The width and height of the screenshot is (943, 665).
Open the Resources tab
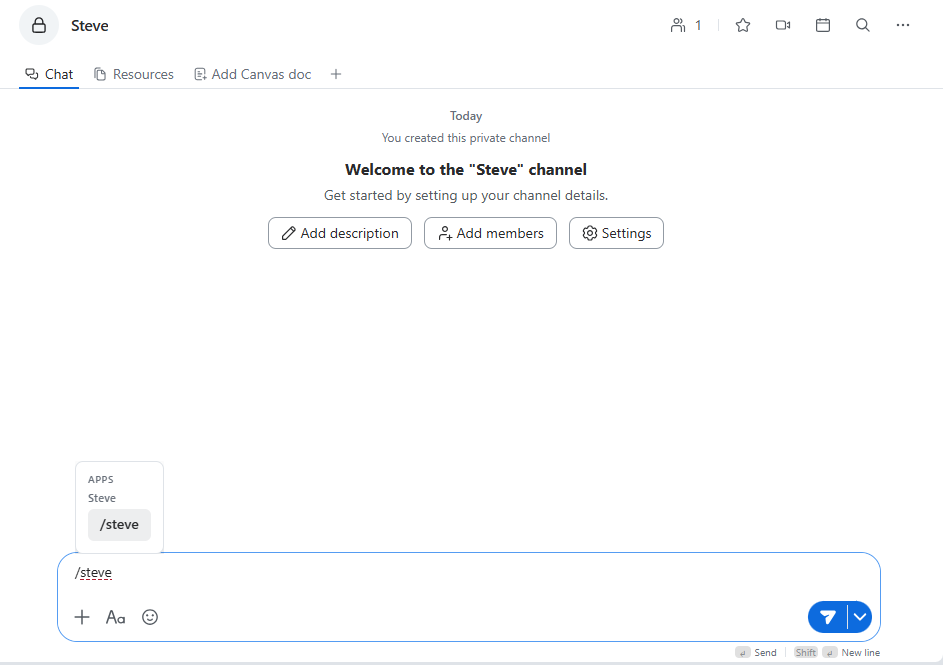[134, 74]
